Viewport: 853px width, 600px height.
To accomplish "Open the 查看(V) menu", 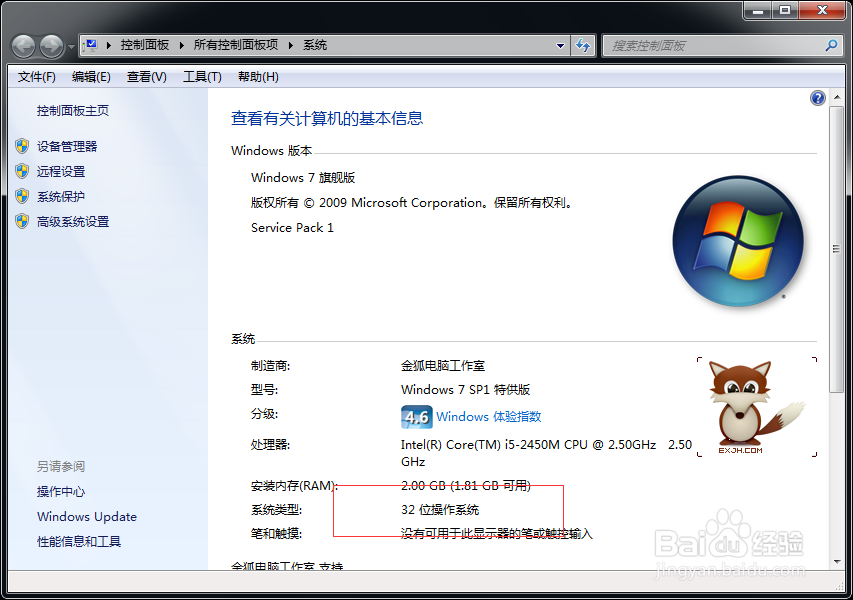I will click(146, 77).
